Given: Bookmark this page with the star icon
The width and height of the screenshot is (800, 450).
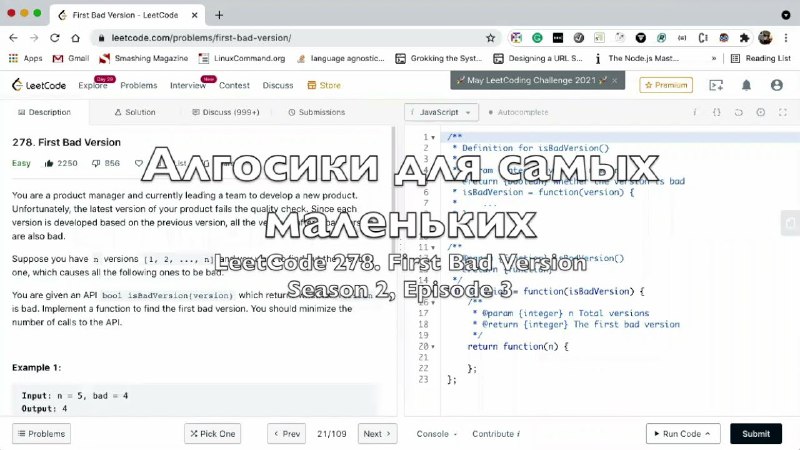Looking at the screenshot, I should [490, 38].
